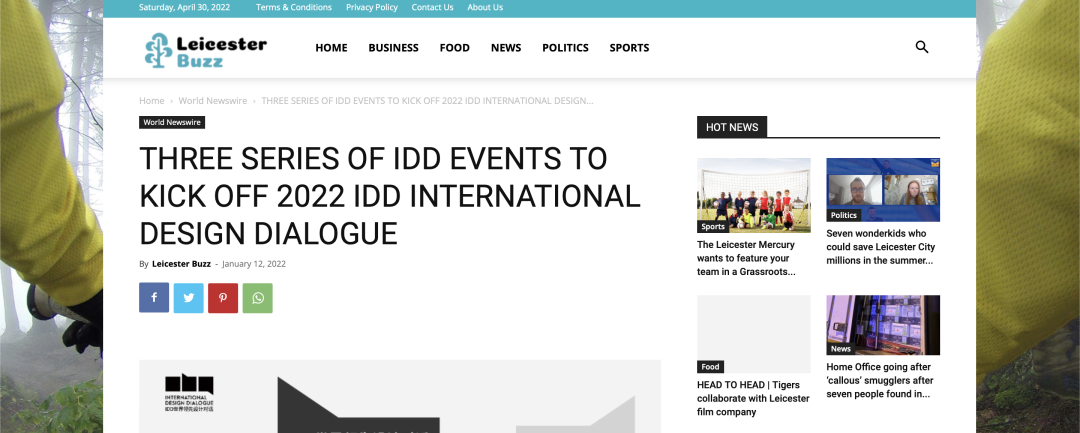Click the International Design Dialogue logo
Image resolution: width=1080 pixels, height=433 pixels.
click(x=189, y=392)
